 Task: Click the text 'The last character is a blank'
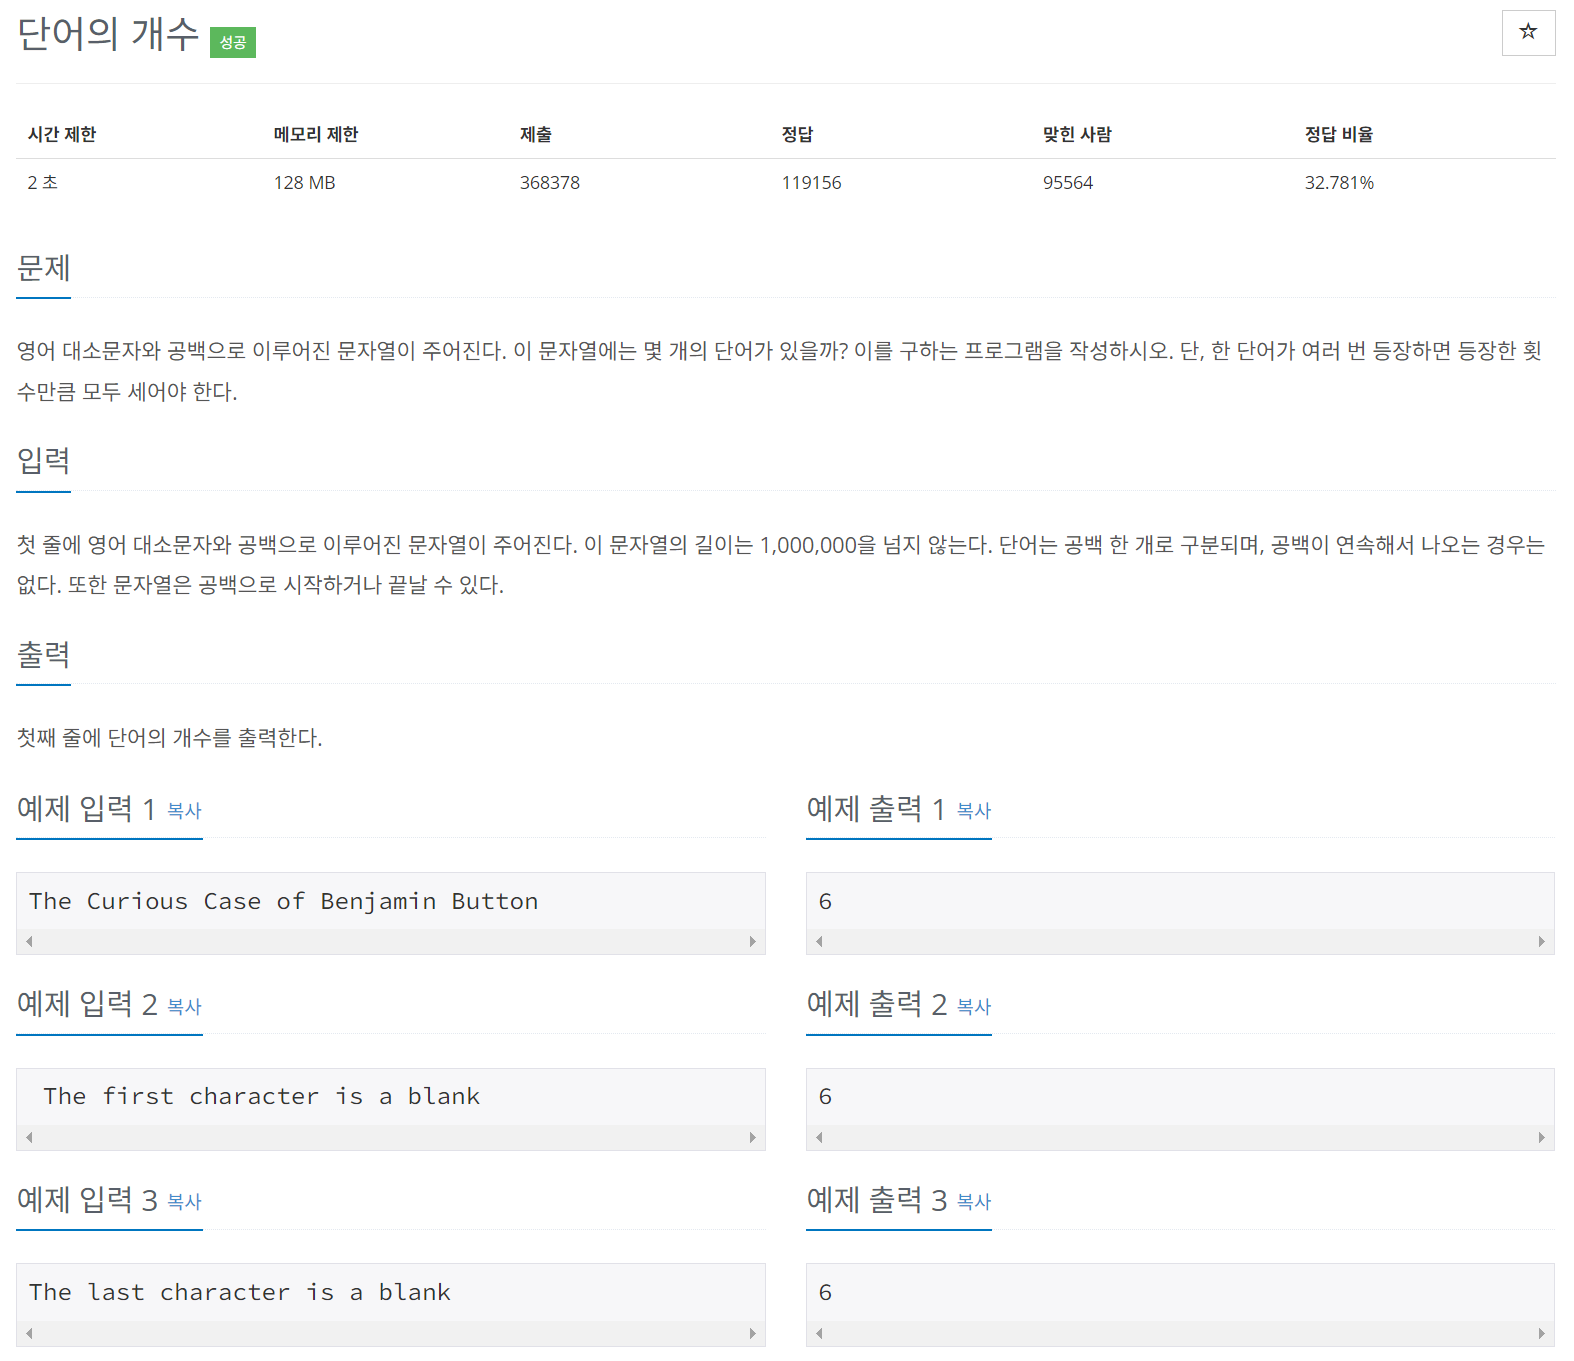pos(240,1292)
